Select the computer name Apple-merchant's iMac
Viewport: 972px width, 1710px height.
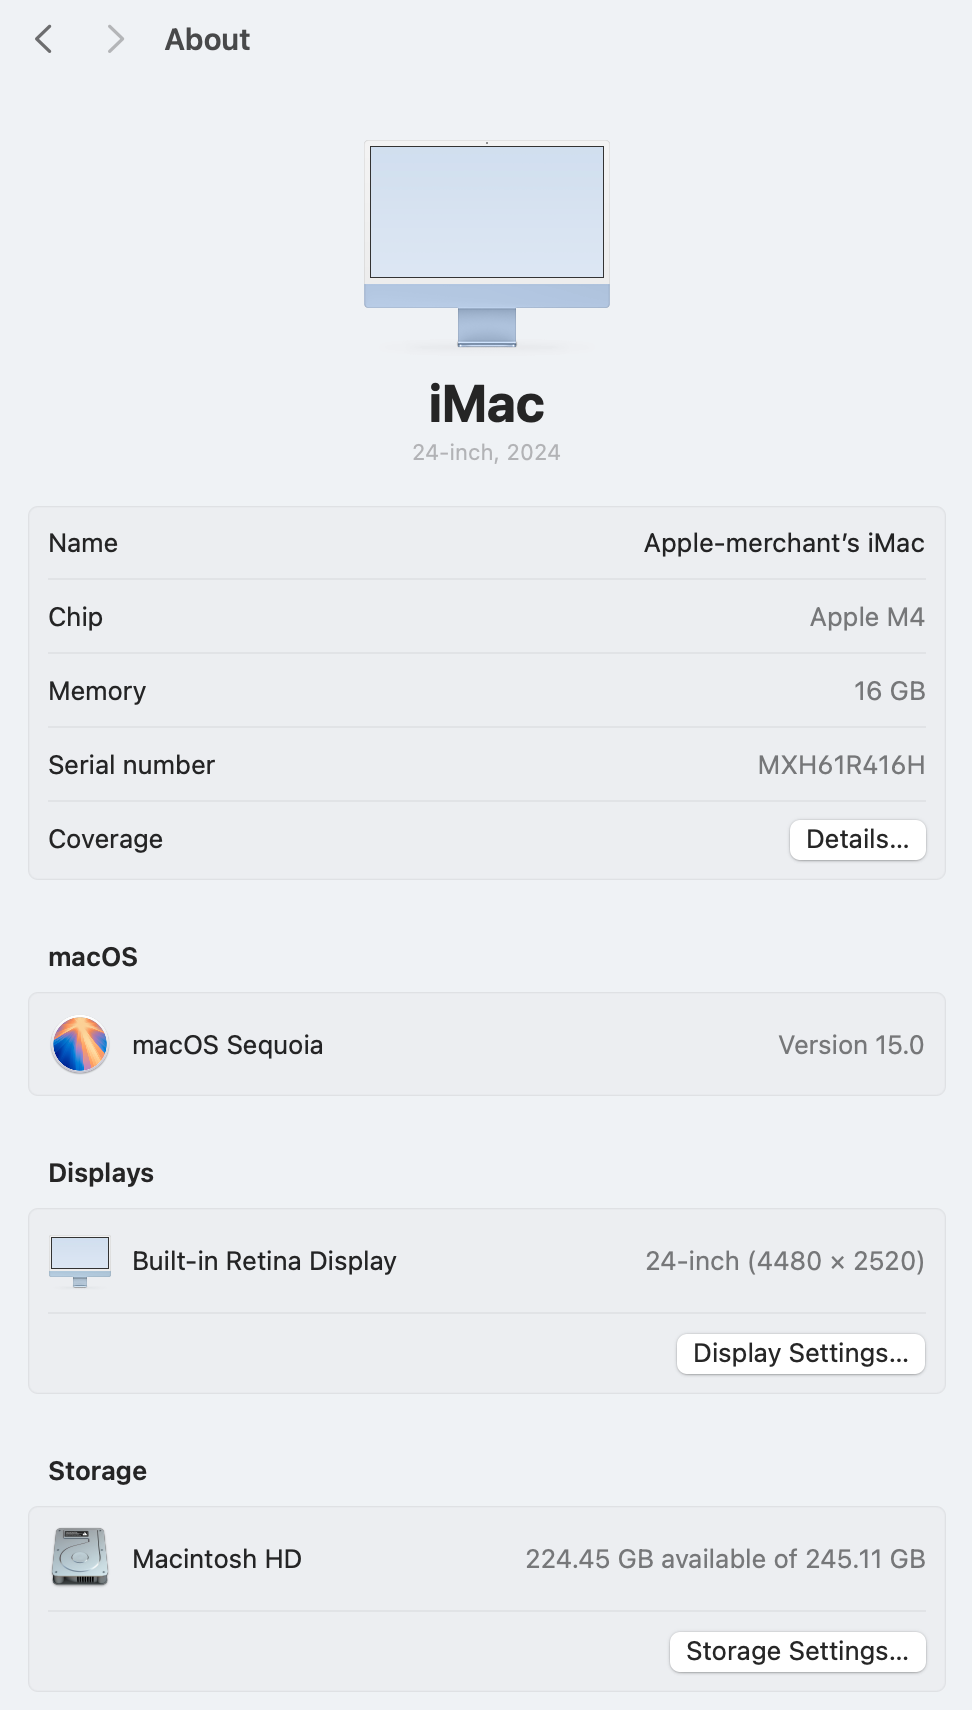coord(783,543)
